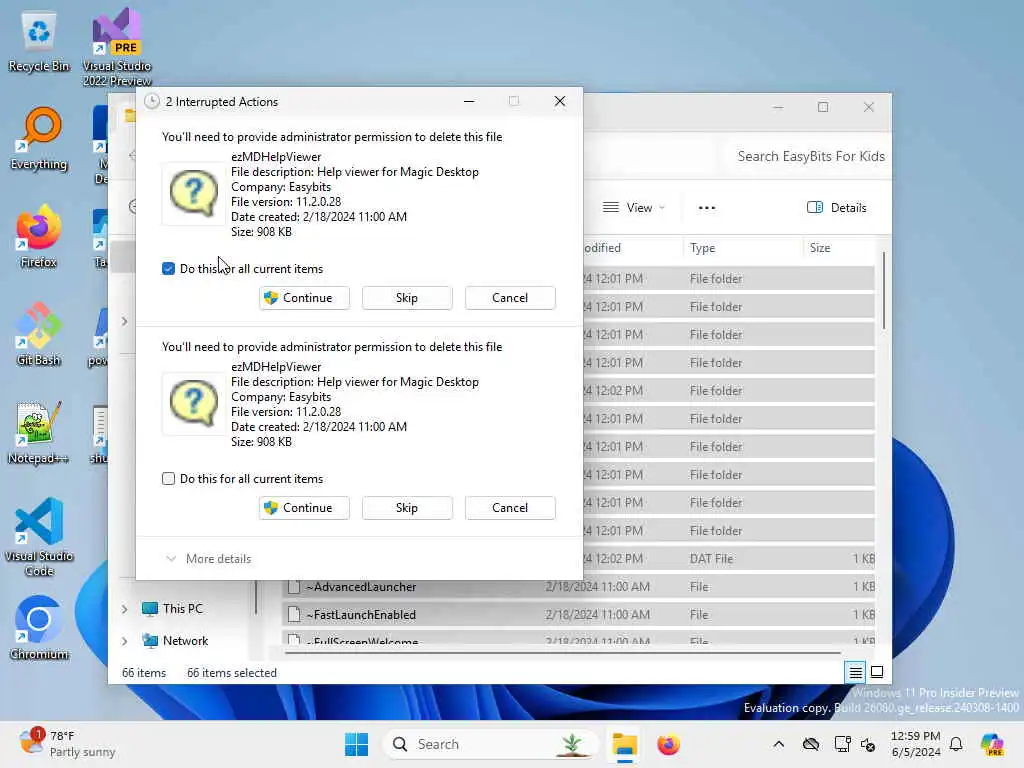This screenshot has height=768, width=1024.
Task: Click Skip in first delete prompt
Action: (407, 298)
